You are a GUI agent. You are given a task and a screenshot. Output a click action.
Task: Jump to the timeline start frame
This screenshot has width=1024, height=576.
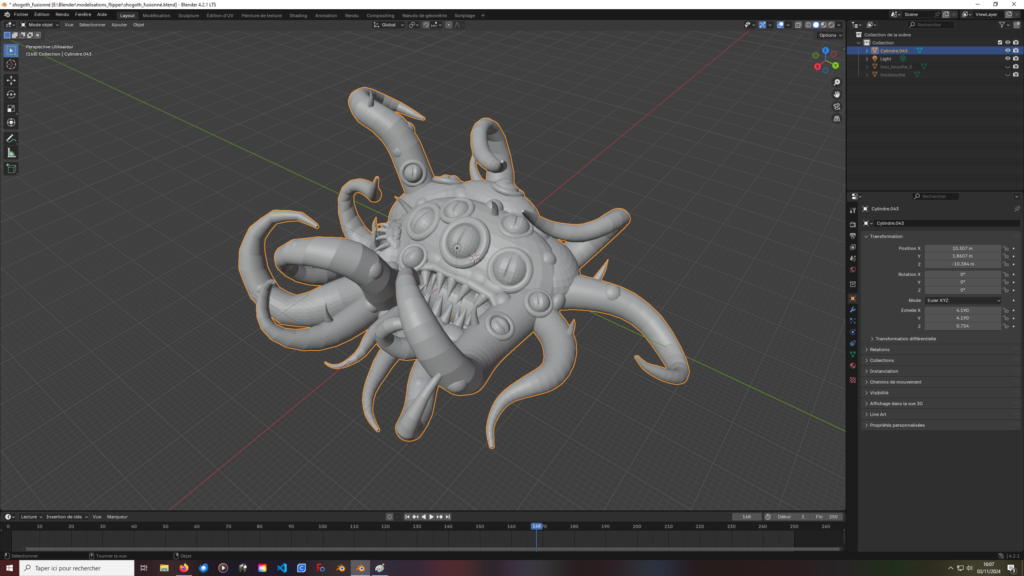407,517
